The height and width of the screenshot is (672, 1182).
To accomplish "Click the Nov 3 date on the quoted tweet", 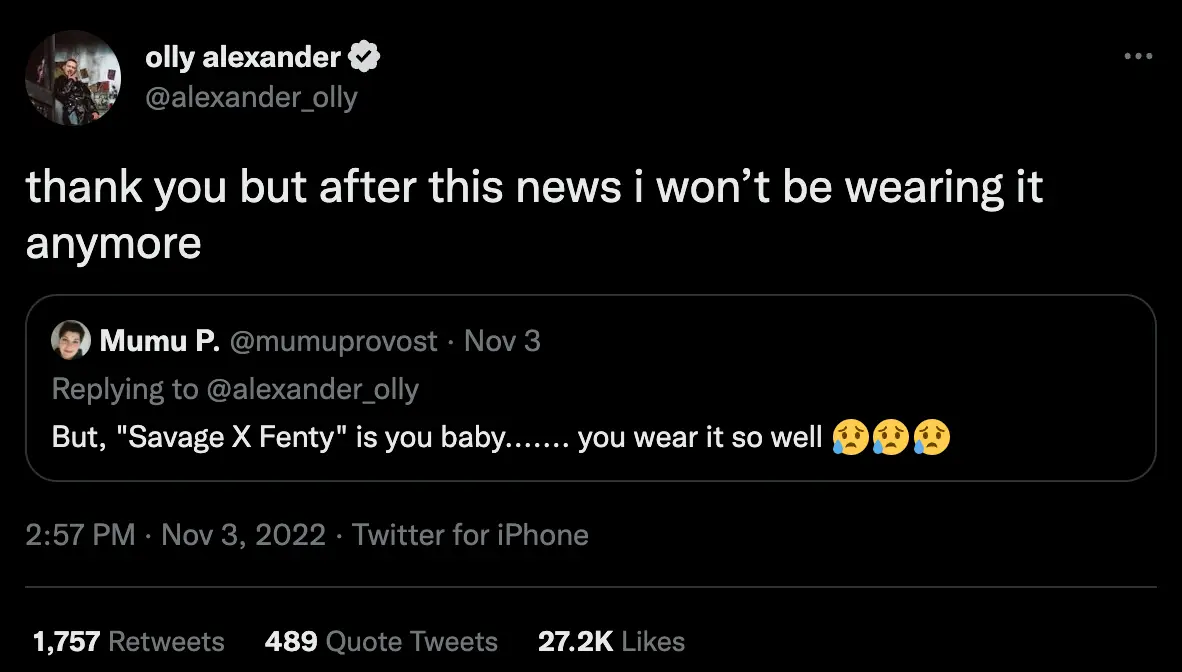I will [x=503, y=340].
